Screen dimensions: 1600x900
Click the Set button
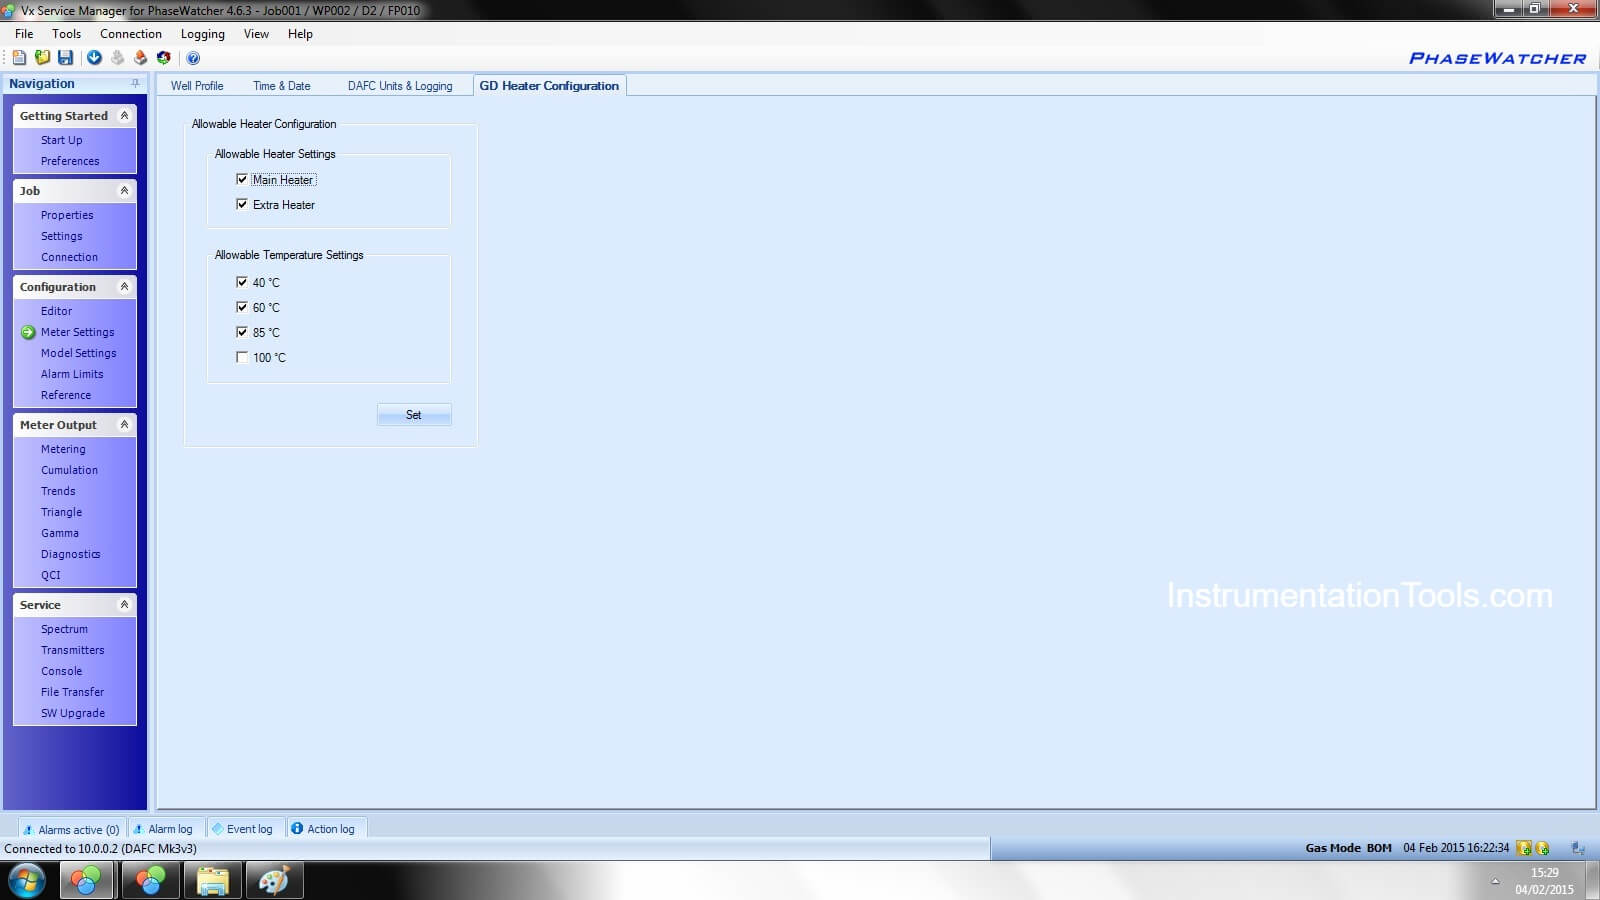[x=414, y=415]
